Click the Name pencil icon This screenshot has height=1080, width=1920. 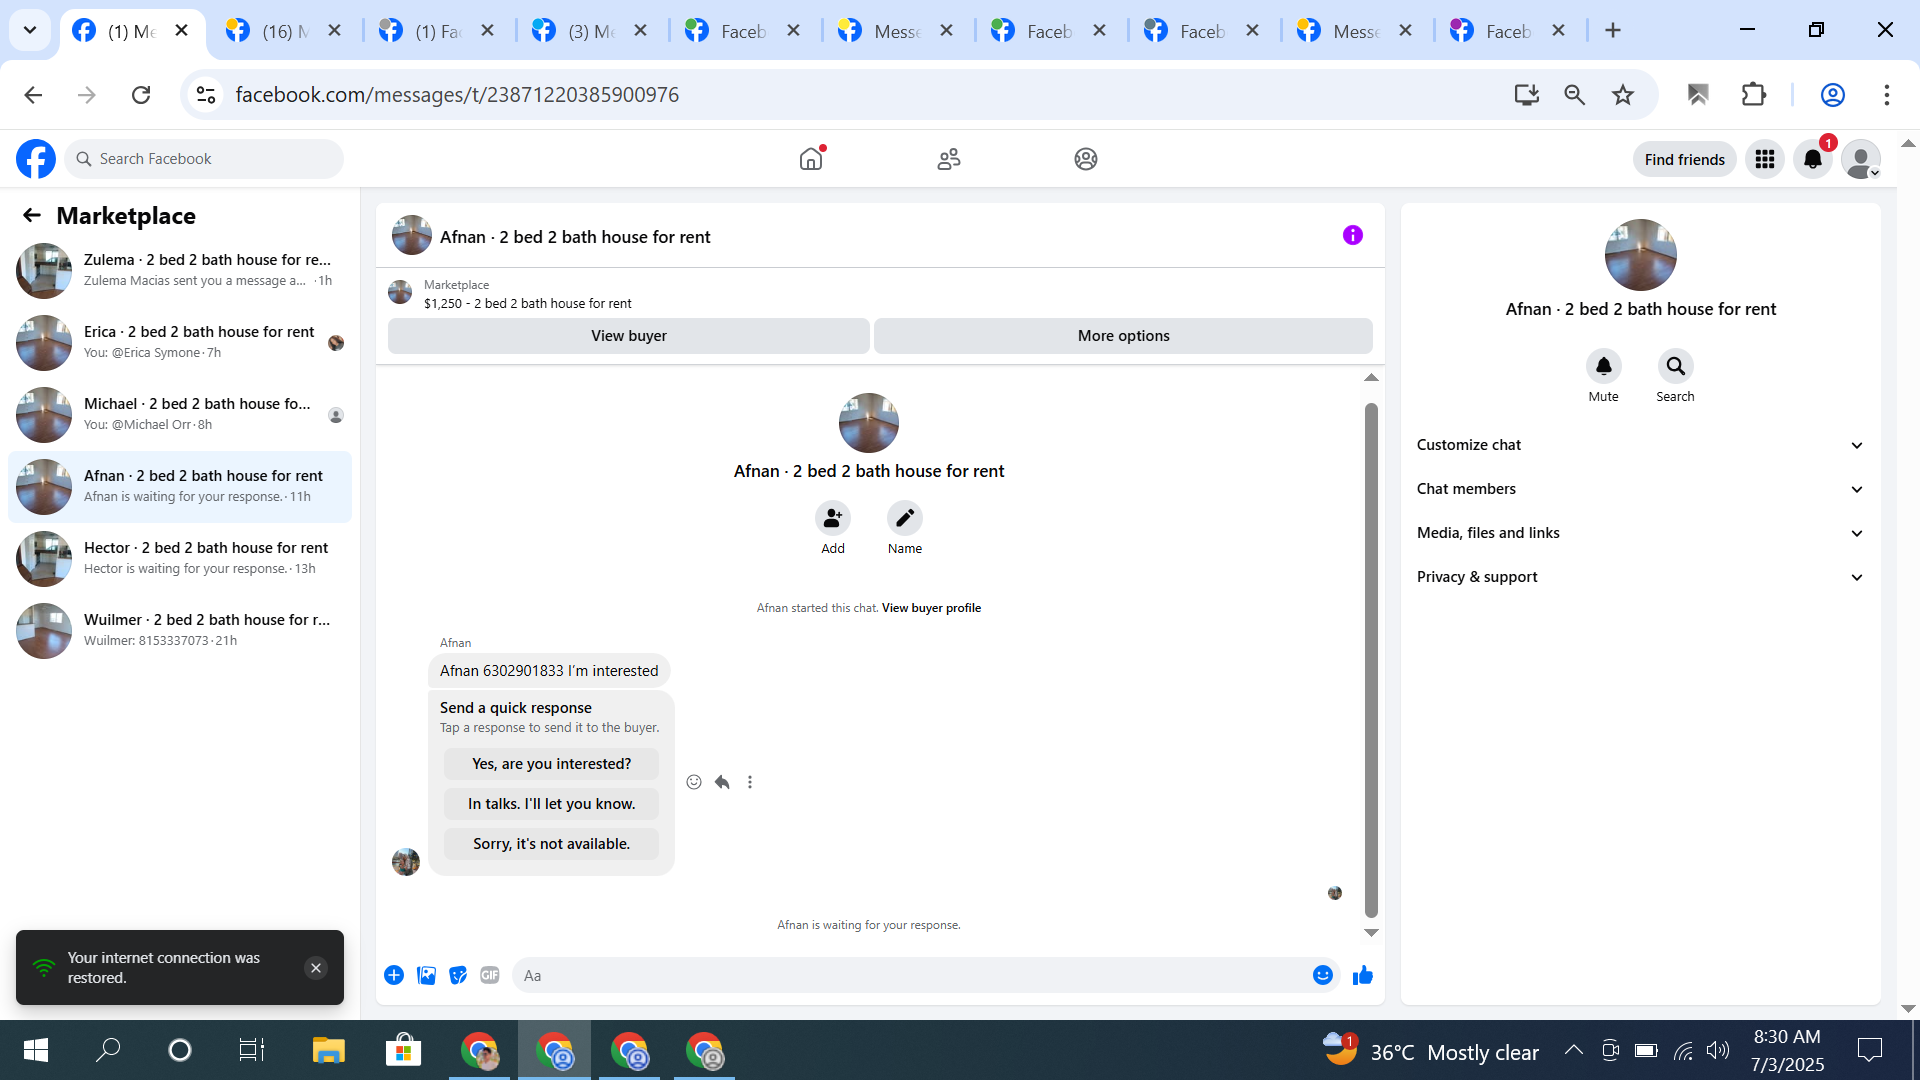click(904, 518)
